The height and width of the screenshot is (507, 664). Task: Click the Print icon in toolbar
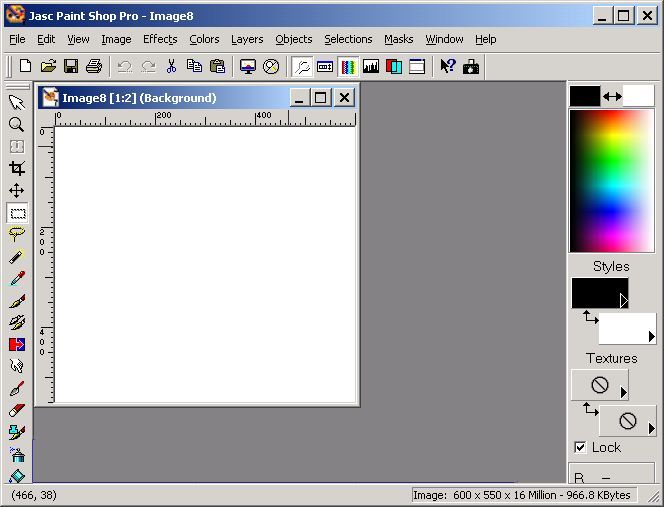94,66
